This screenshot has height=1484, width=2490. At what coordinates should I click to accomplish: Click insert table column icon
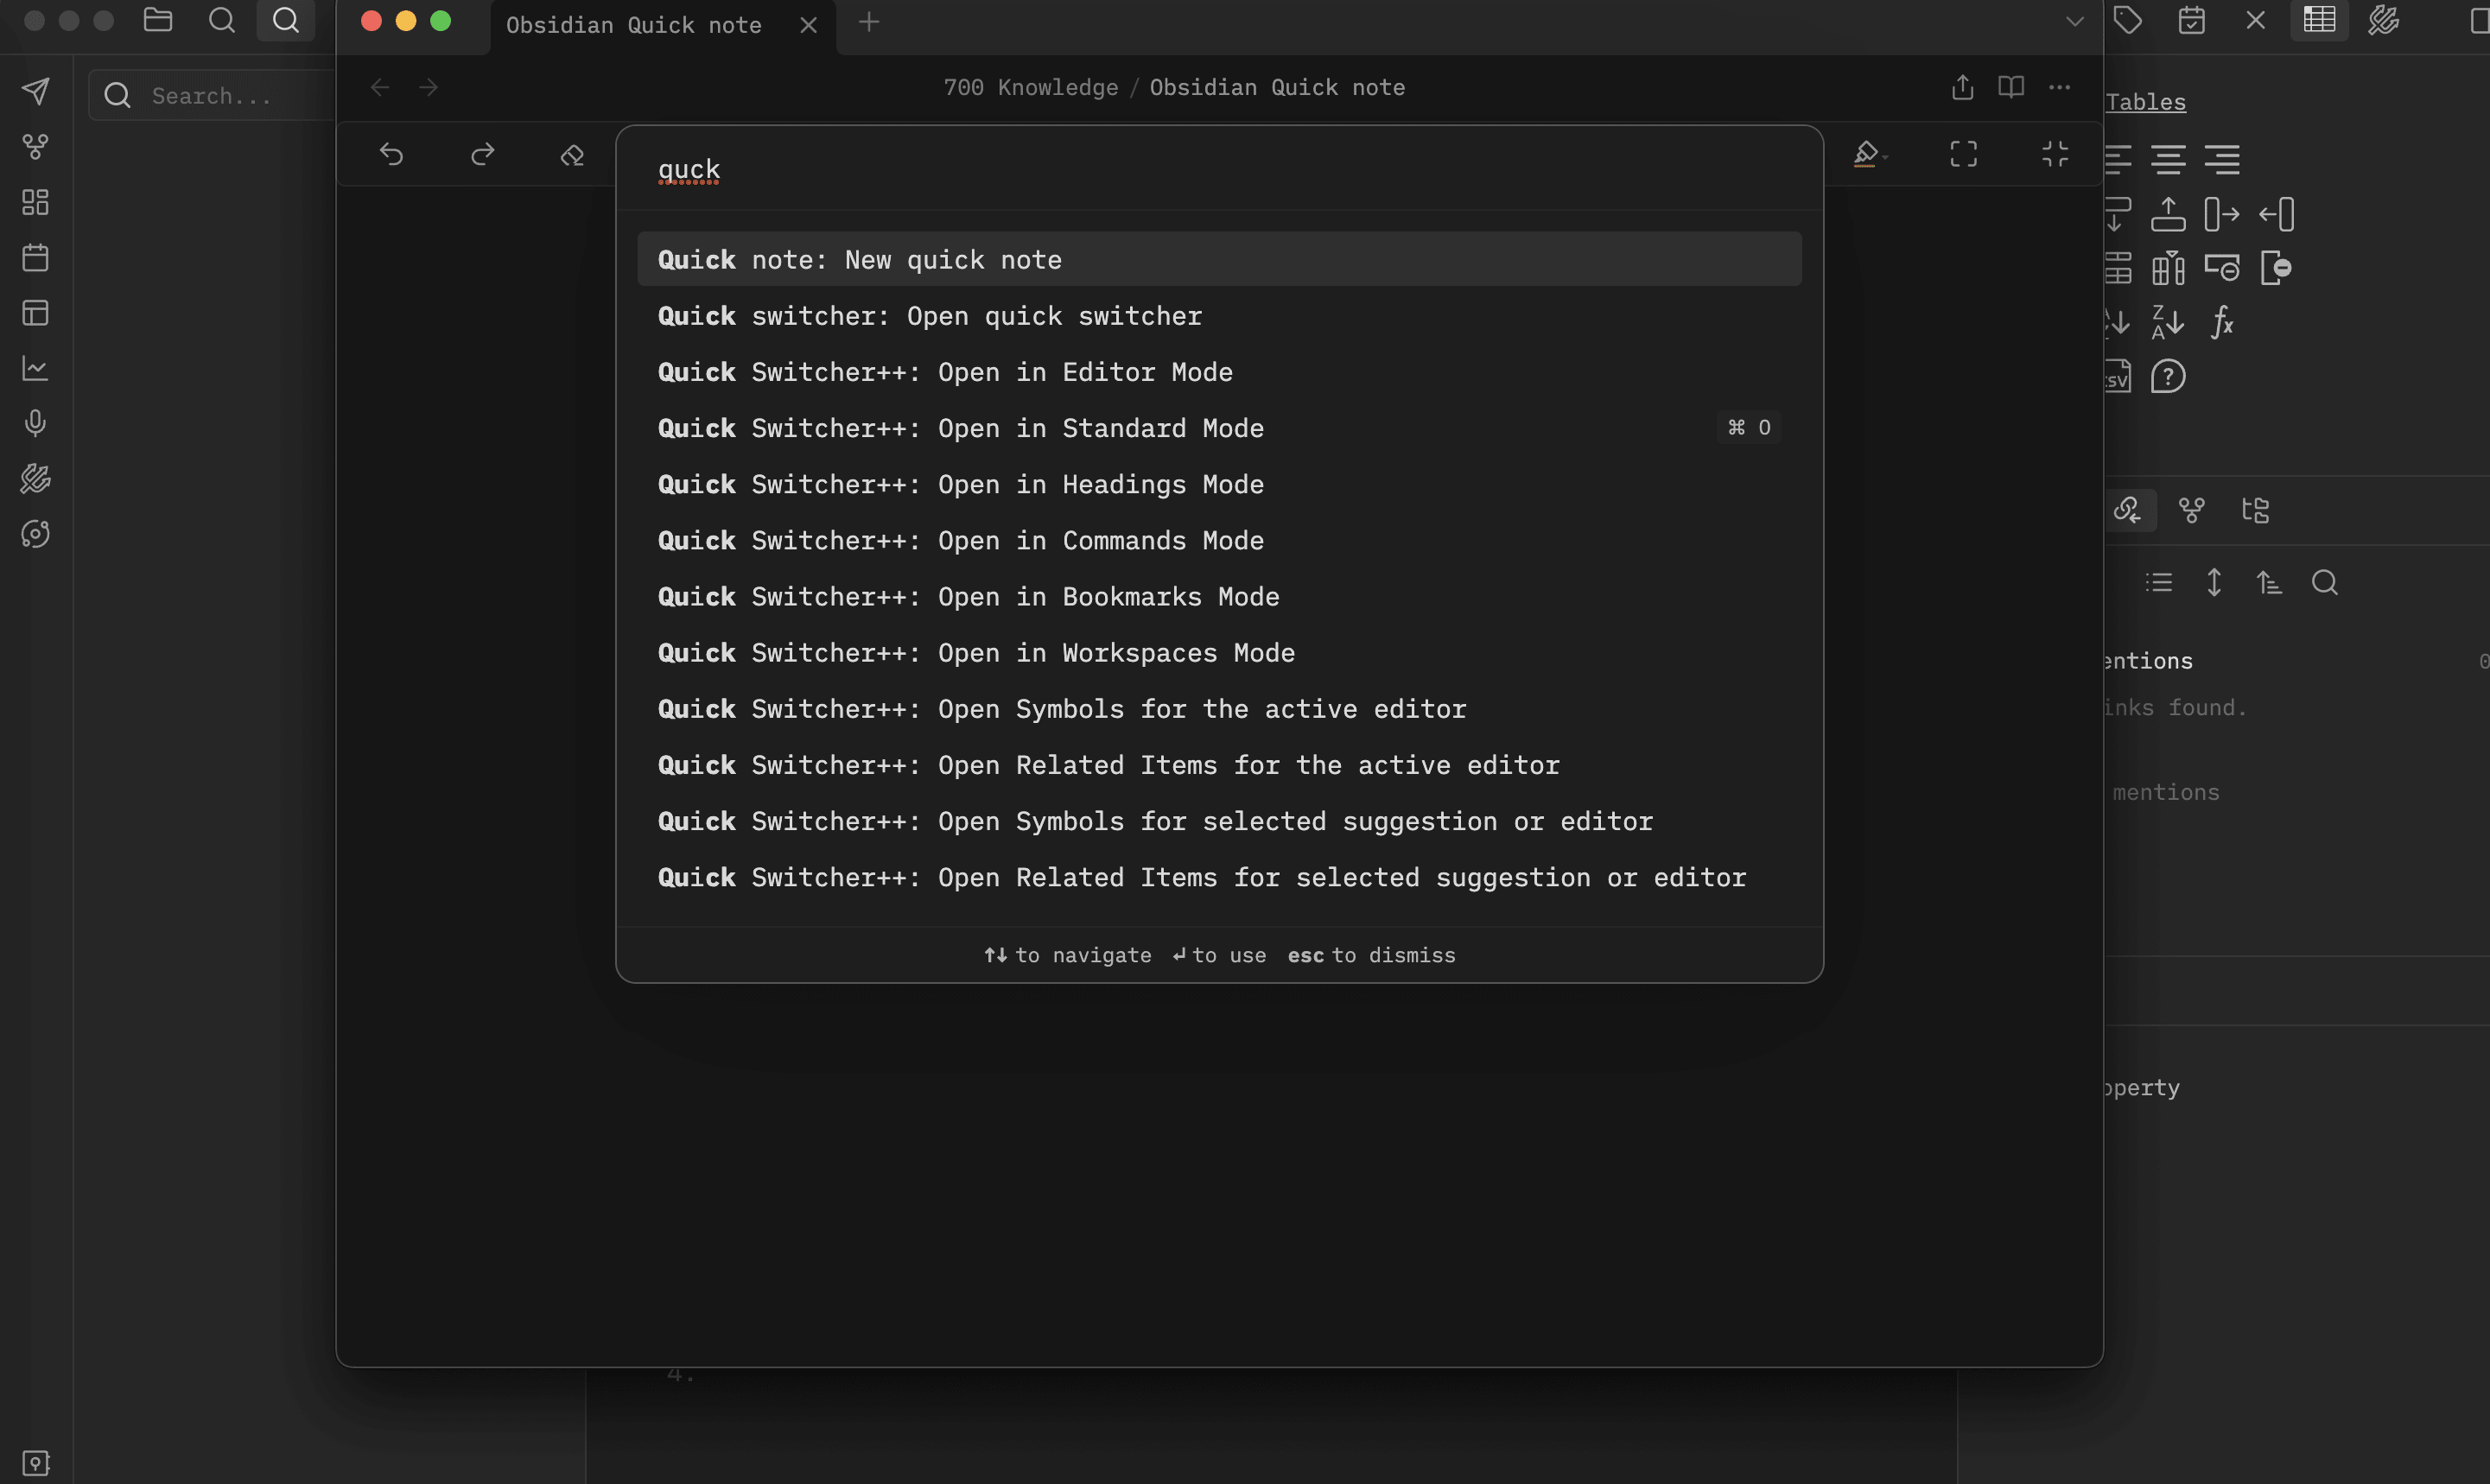coord(2169,268)
